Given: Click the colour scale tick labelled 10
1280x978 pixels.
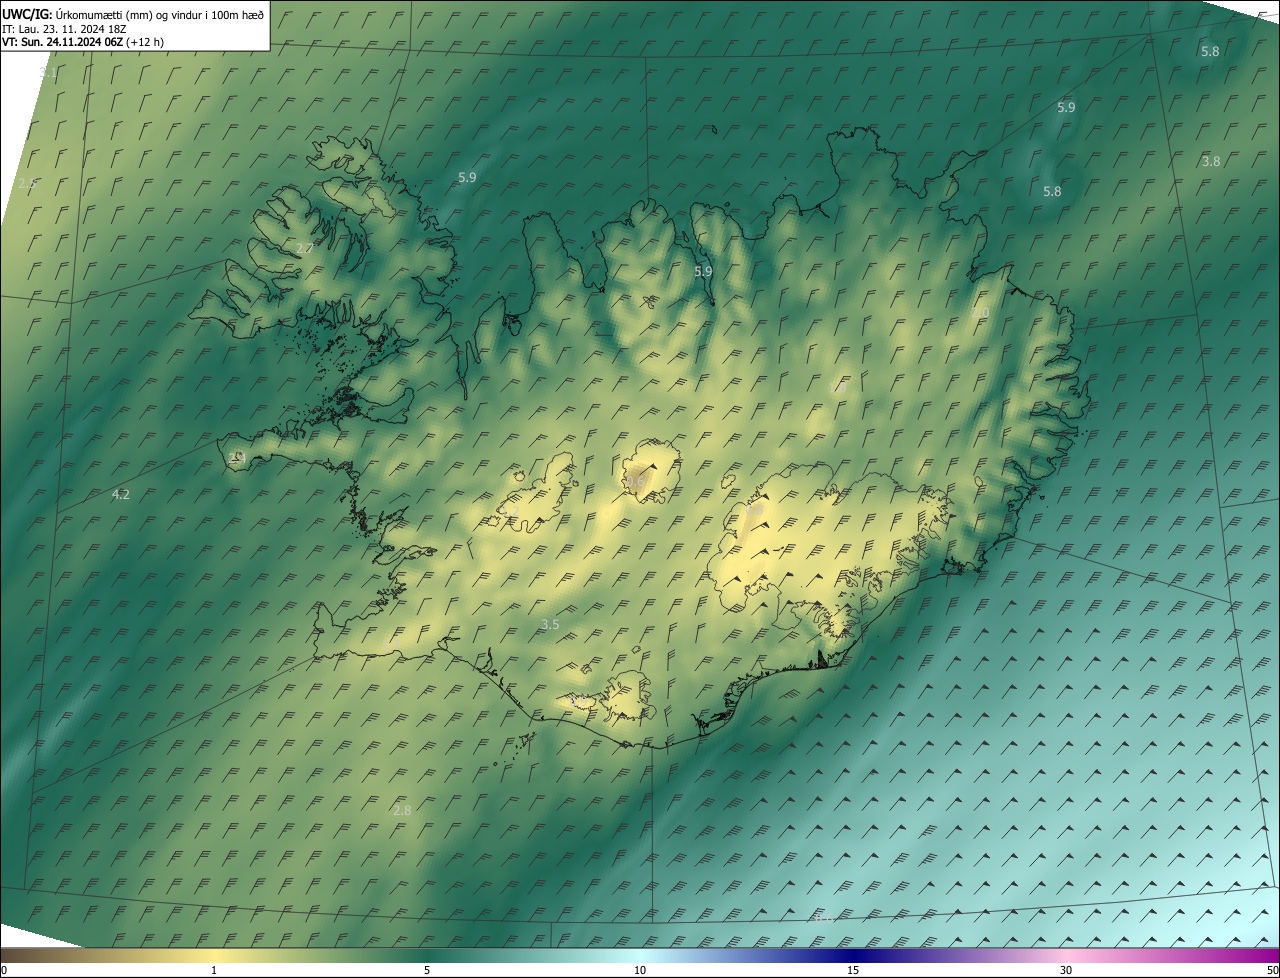Looking at the screenshot, I should [640, 971].
